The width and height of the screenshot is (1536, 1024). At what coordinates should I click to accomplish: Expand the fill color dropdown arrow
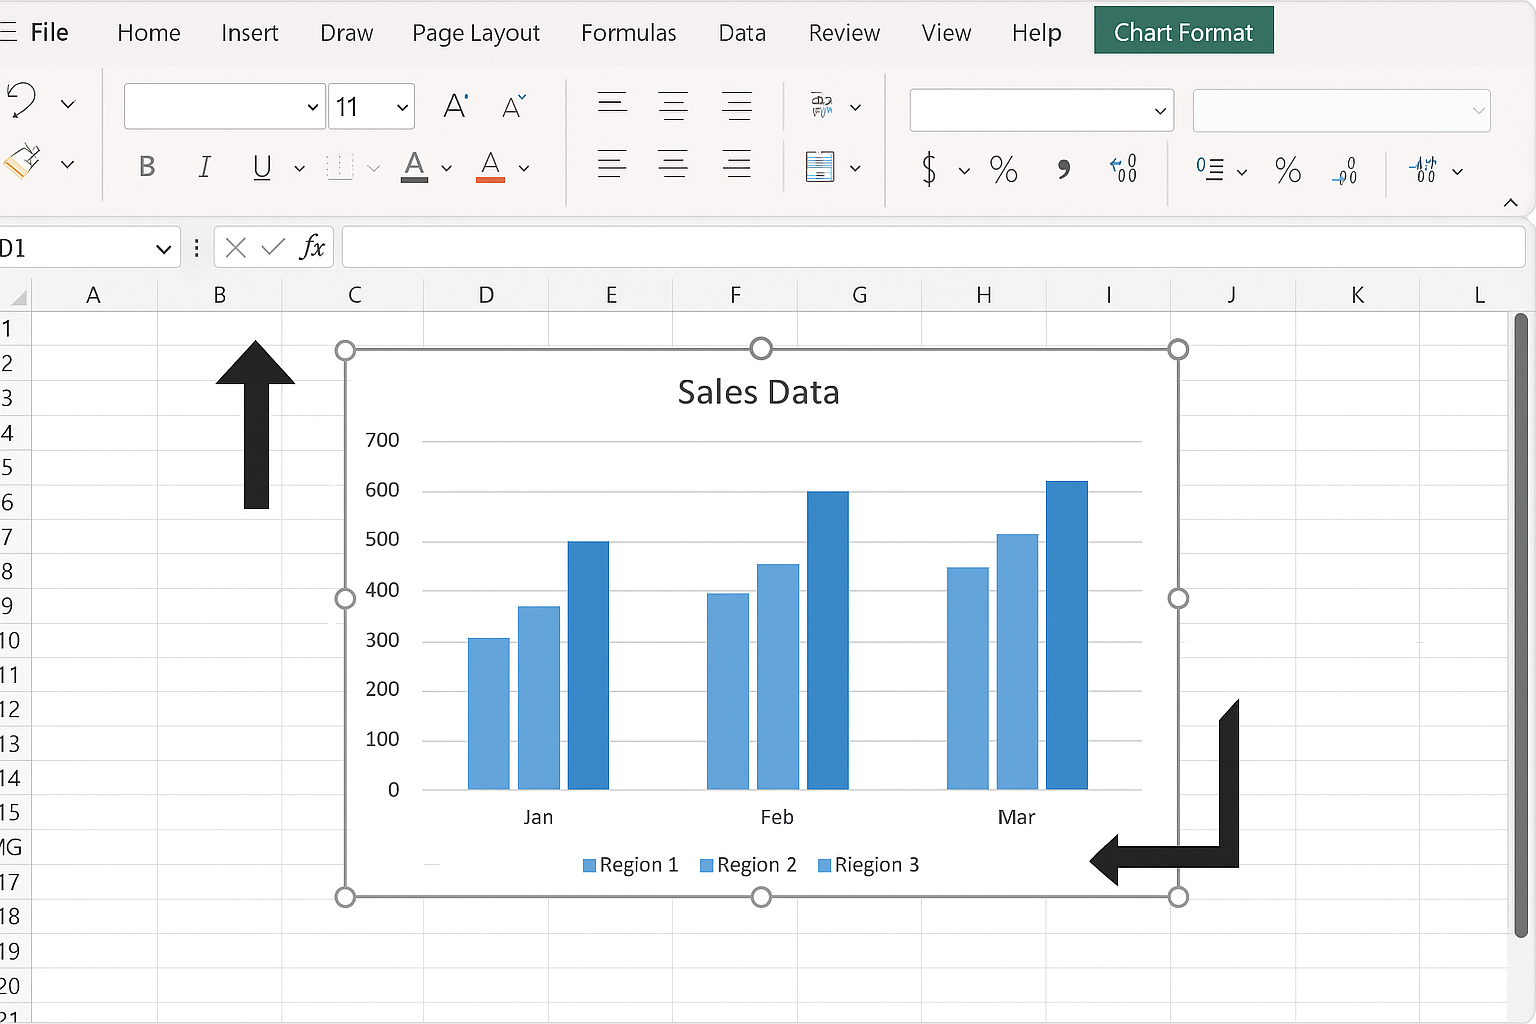point(447,168)
